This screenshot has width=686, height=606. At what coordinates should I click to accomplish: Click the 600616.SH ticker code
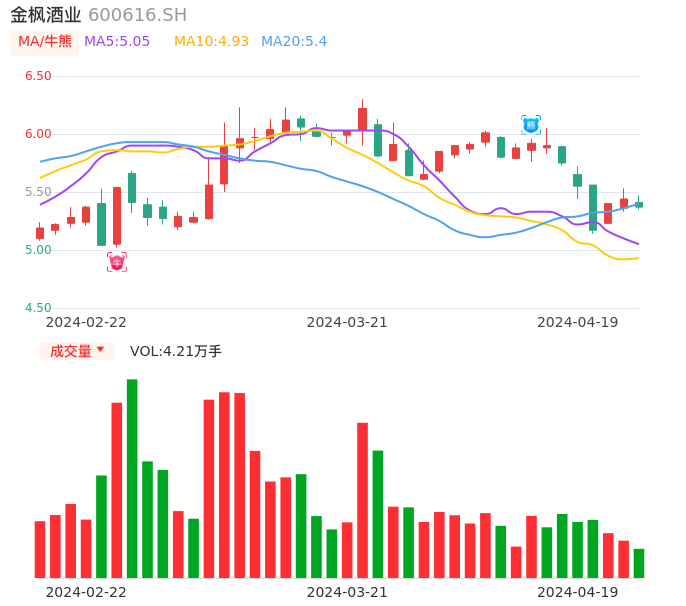point(137,15)
